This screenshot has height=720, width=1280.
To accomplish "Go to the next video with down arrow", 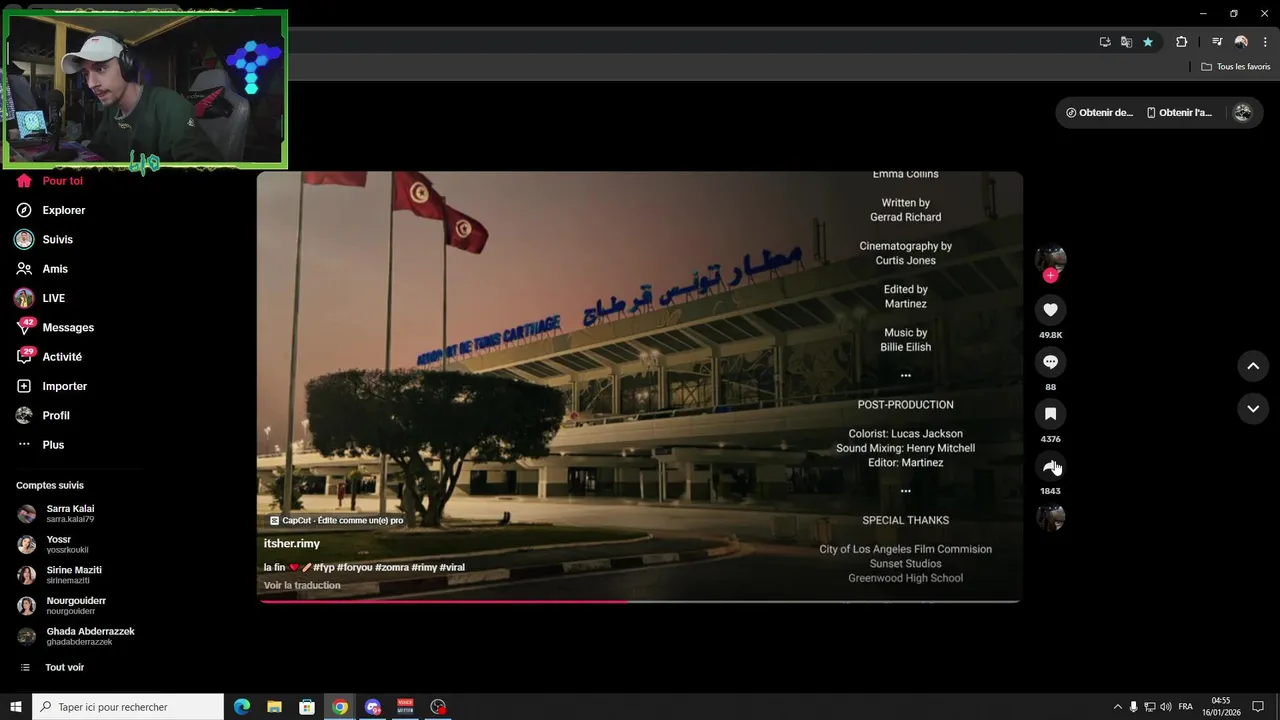I will click(1253, 408).
